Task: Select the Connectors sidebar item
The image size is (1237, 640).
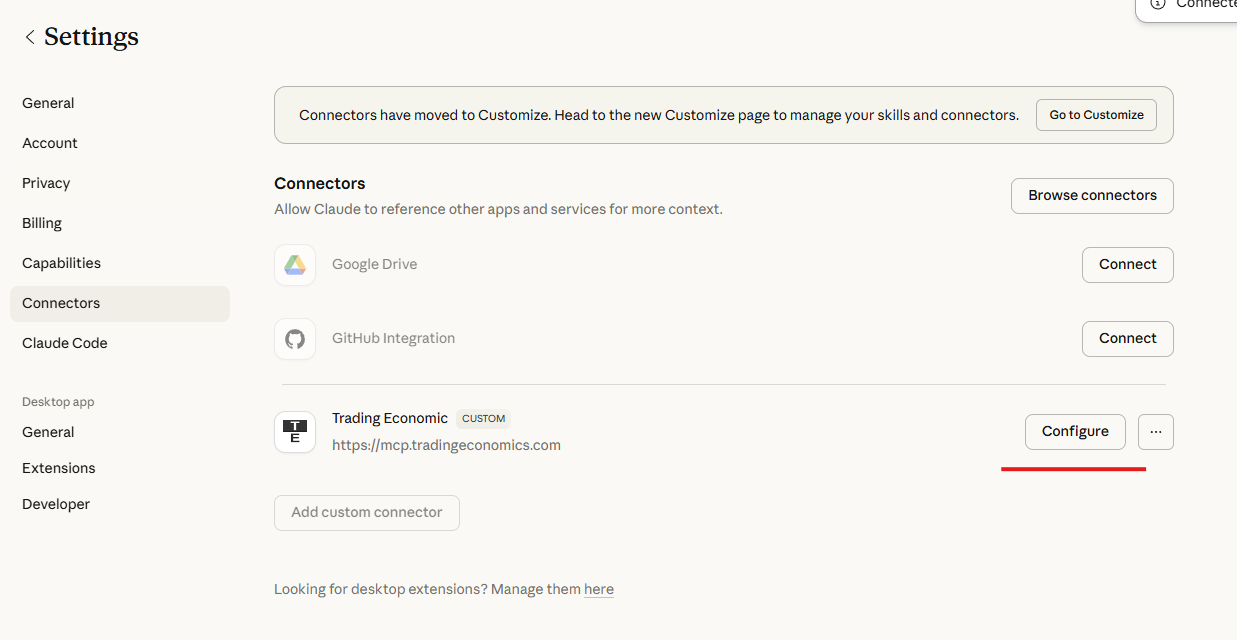Action: [61, 303]
